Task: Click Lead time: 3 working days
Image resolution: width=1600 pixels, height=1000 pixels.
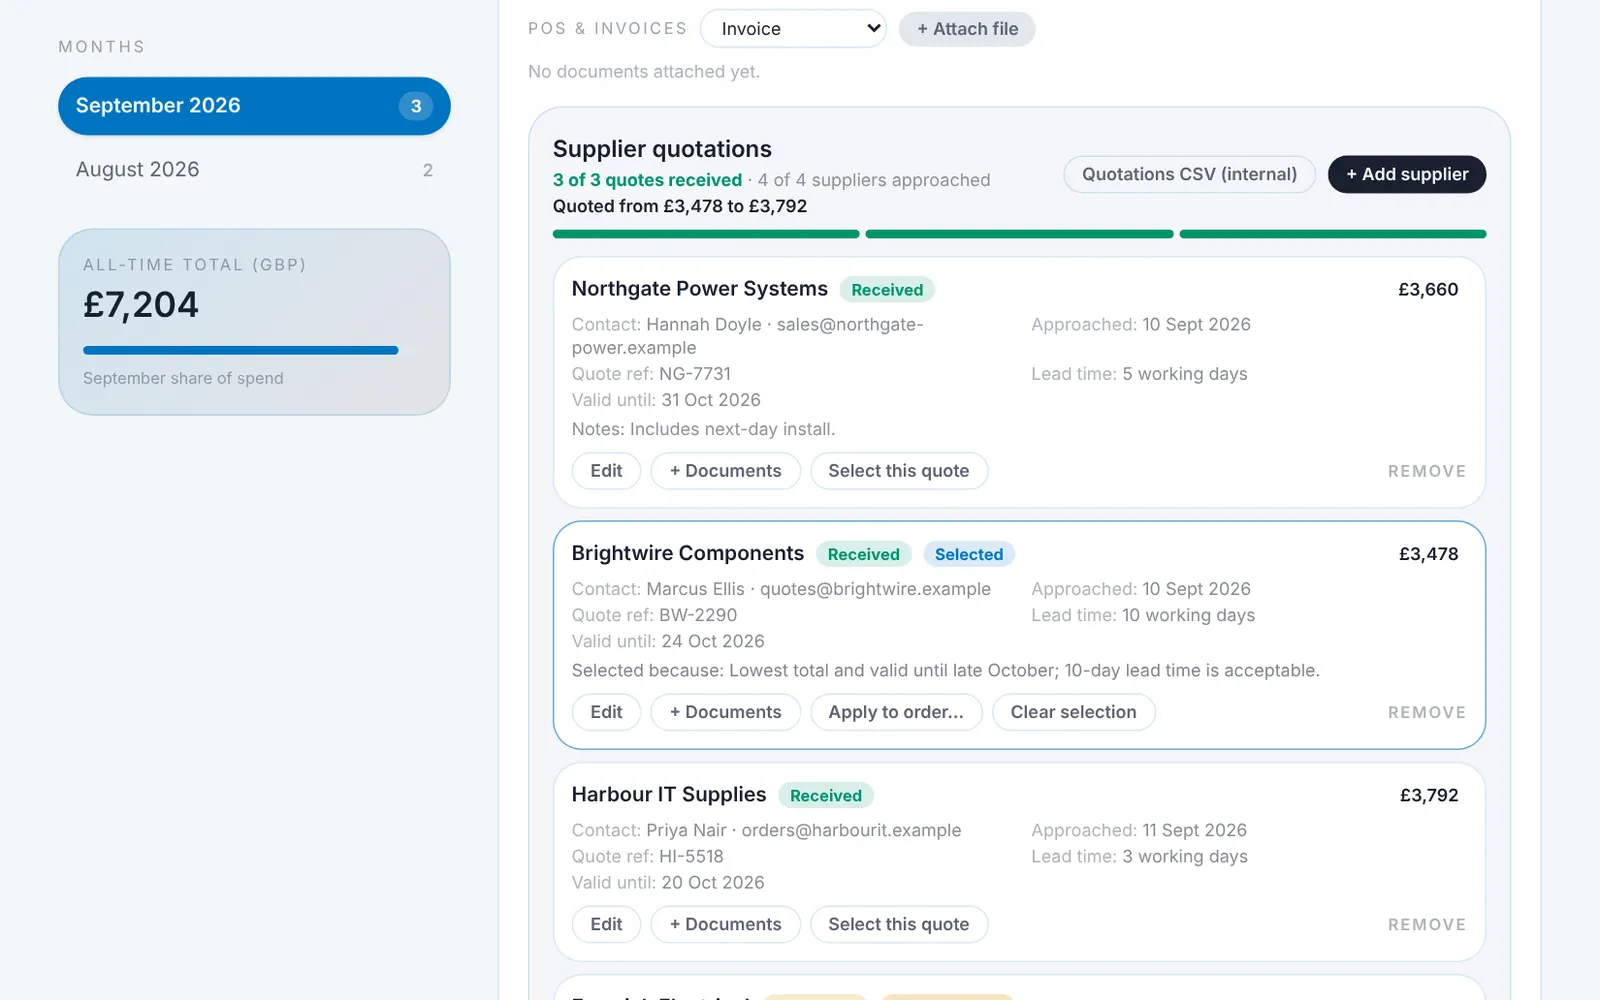Action: 1139,857
